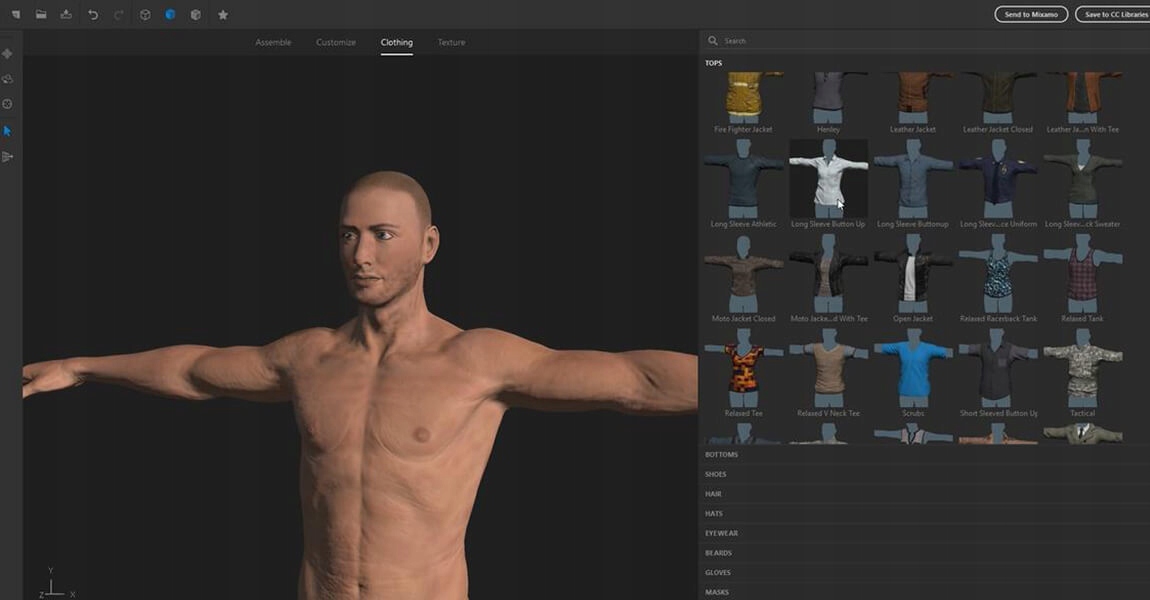Click the star favorites icon in the toolbar

223,15
